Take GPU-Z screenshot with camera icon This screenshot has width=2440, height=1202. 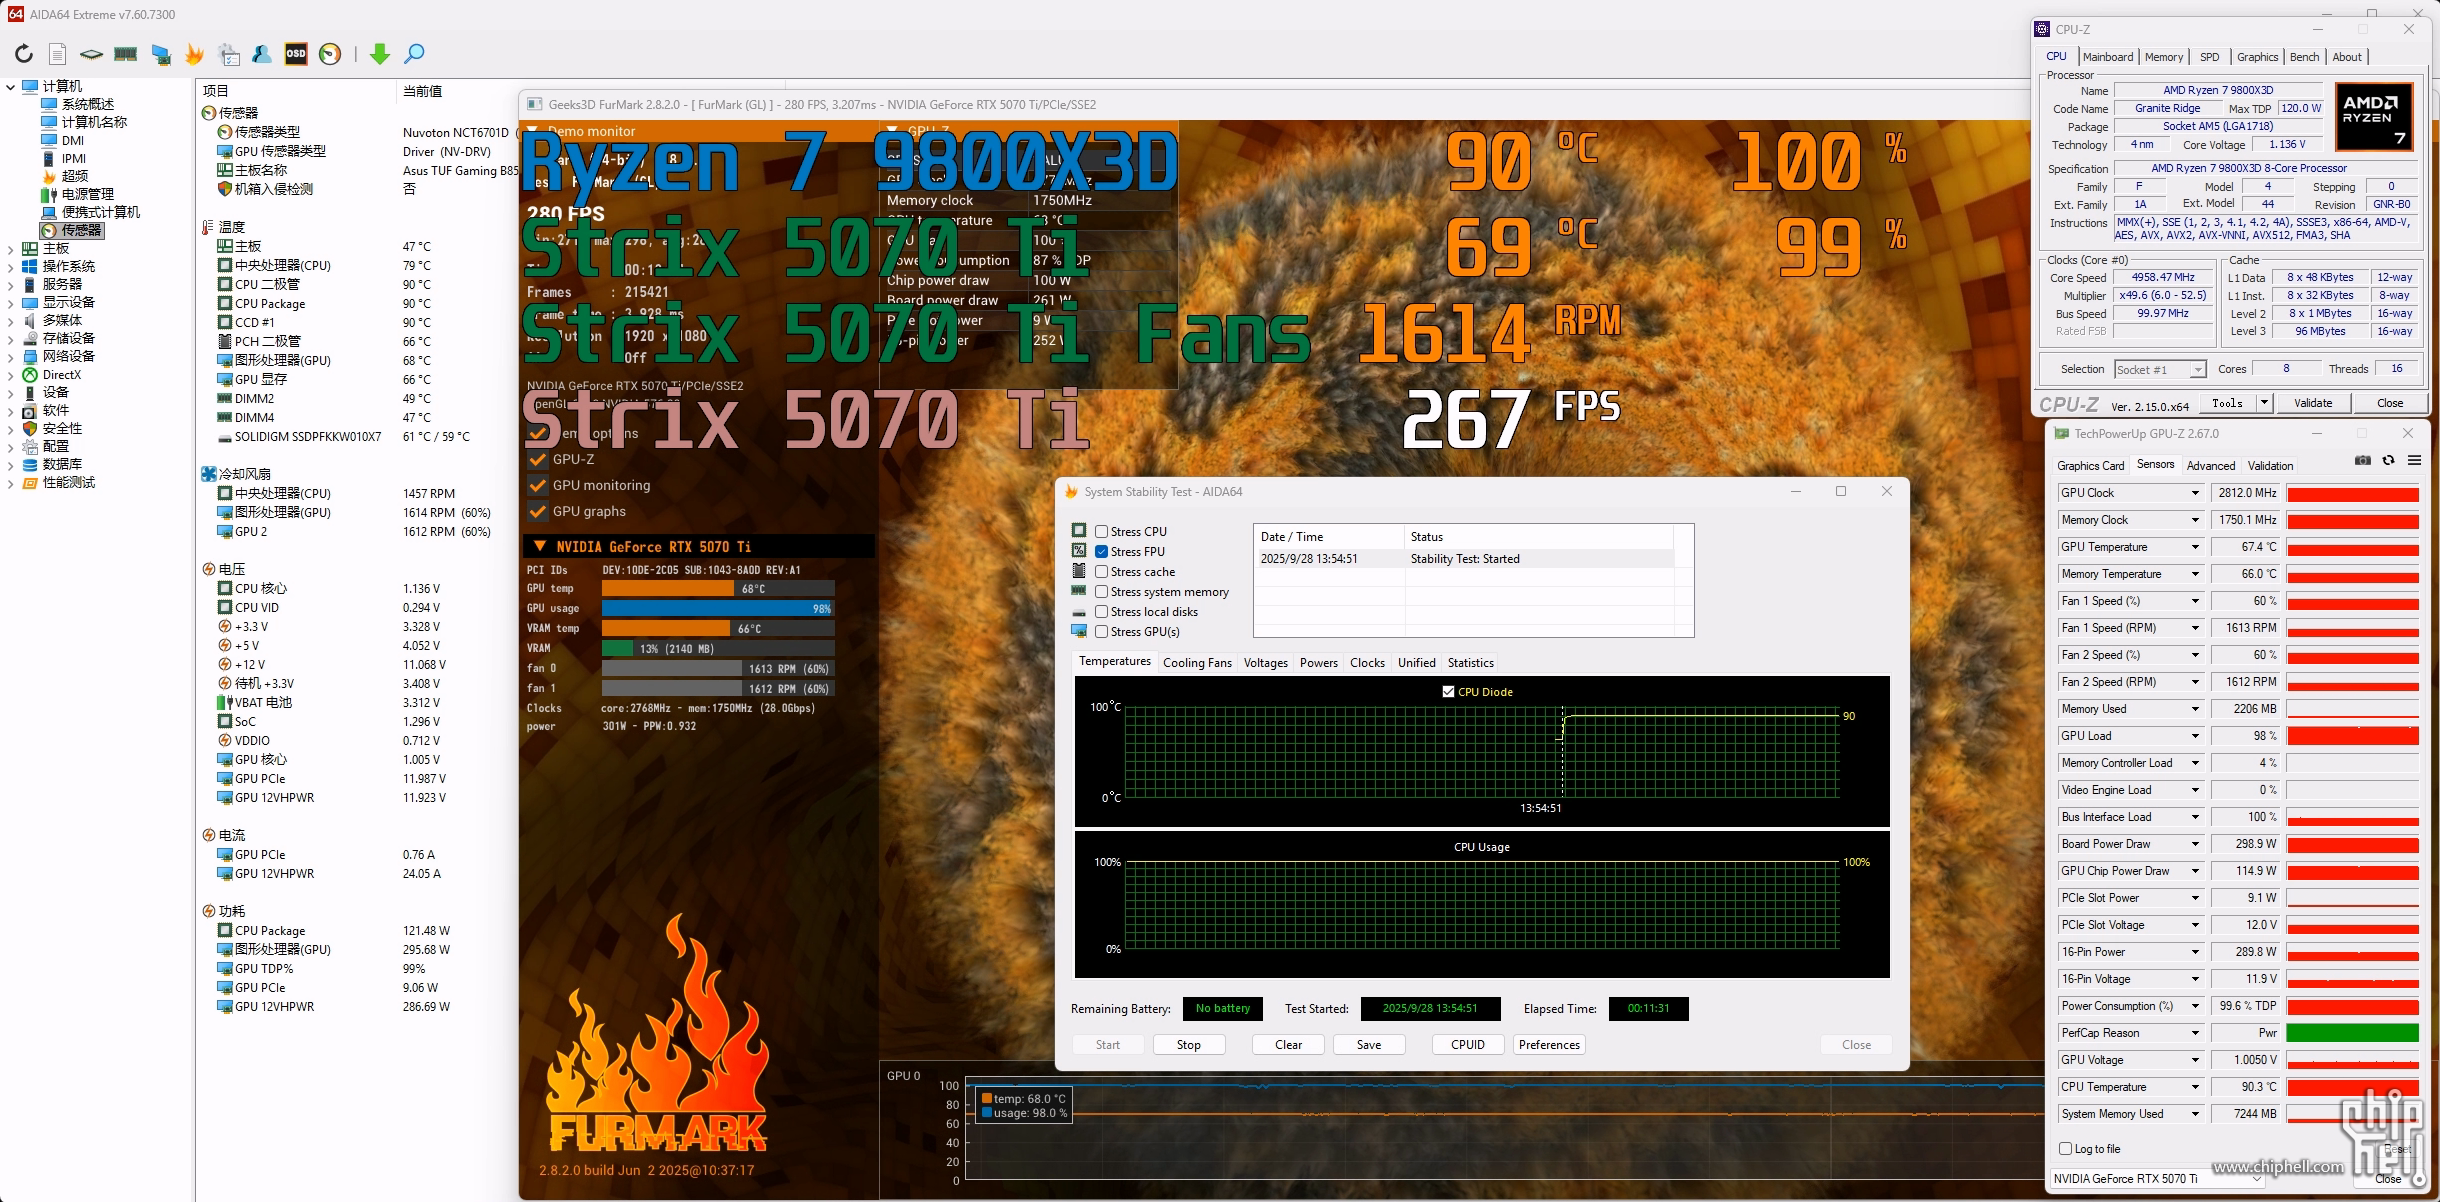[2362, 461]
